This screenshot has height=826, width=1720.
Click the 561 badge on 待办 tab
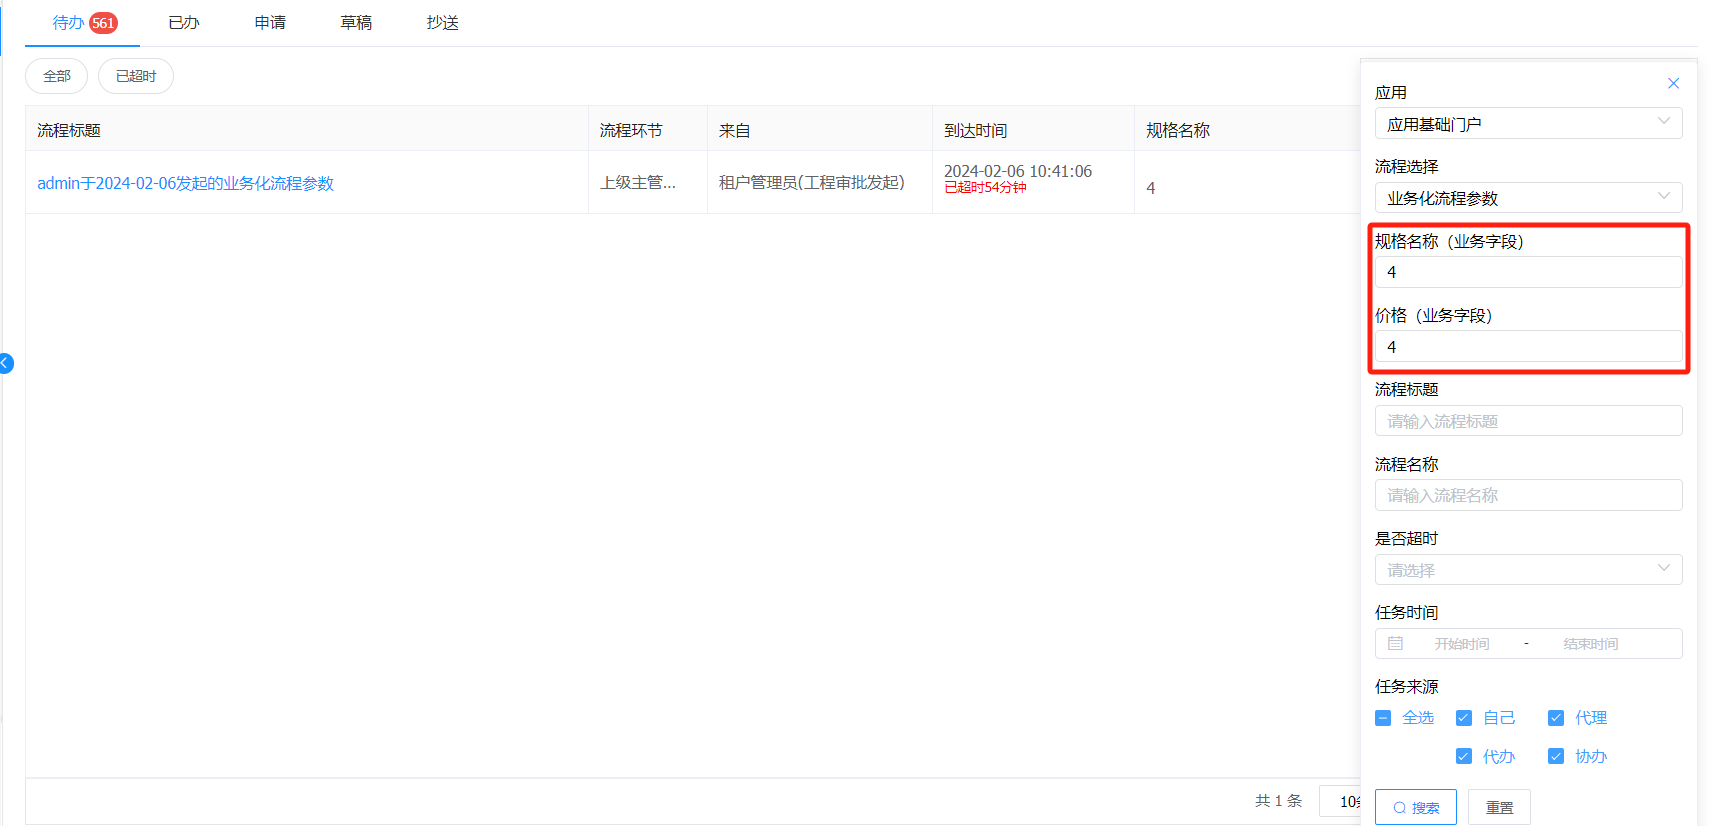pos(103,23)
